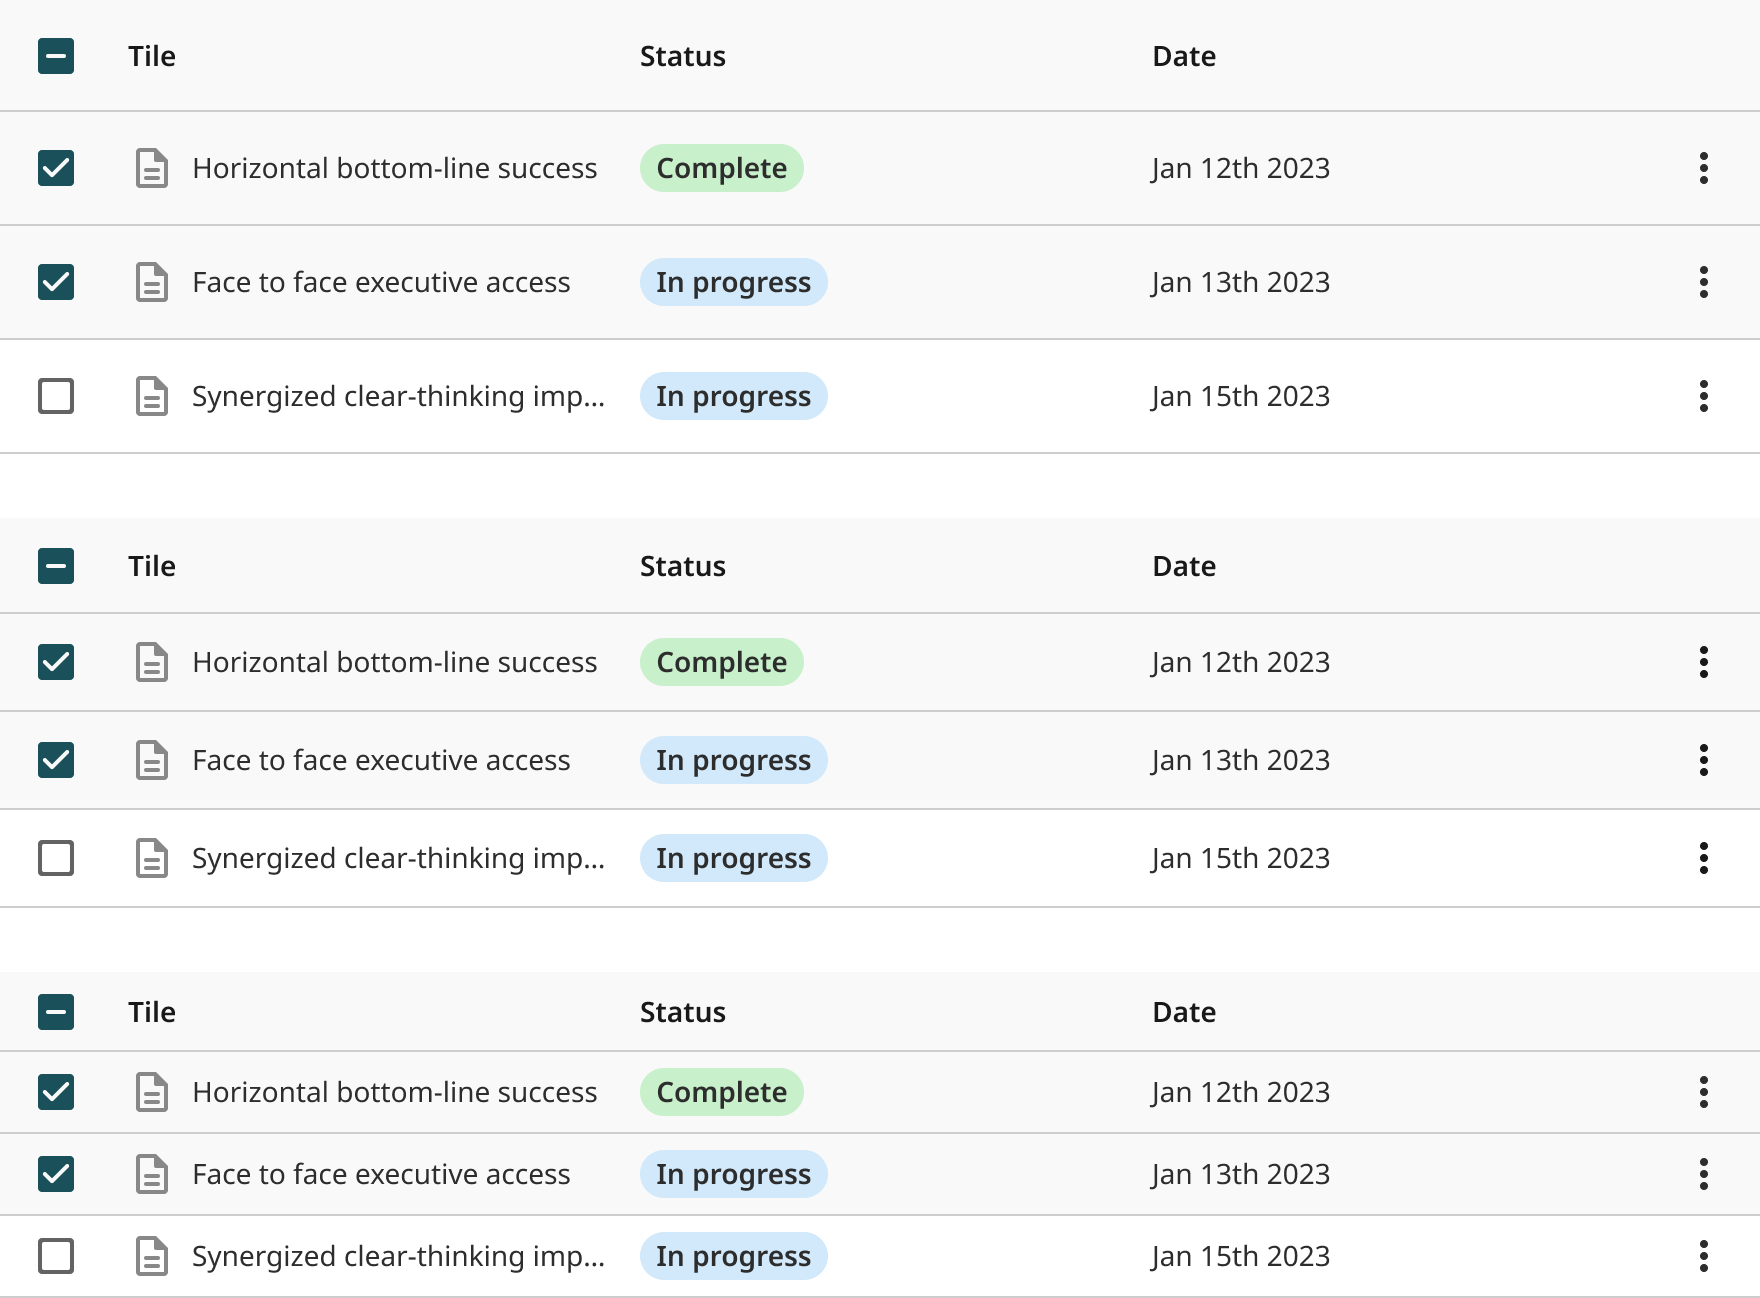Click the Status column header in the top table
Screen dimensions: 1760x1298
(x=683, y=56)
